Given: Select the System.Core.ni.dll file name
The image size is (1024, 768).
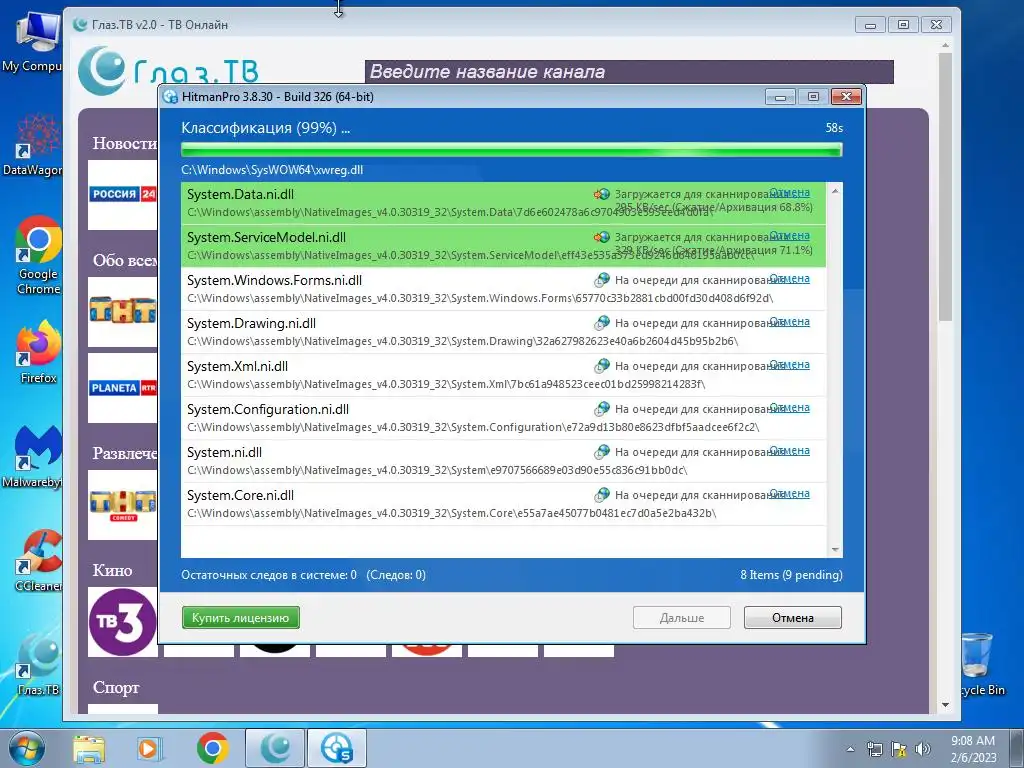Looking at the screenshot, I should [x=240, y=496].
